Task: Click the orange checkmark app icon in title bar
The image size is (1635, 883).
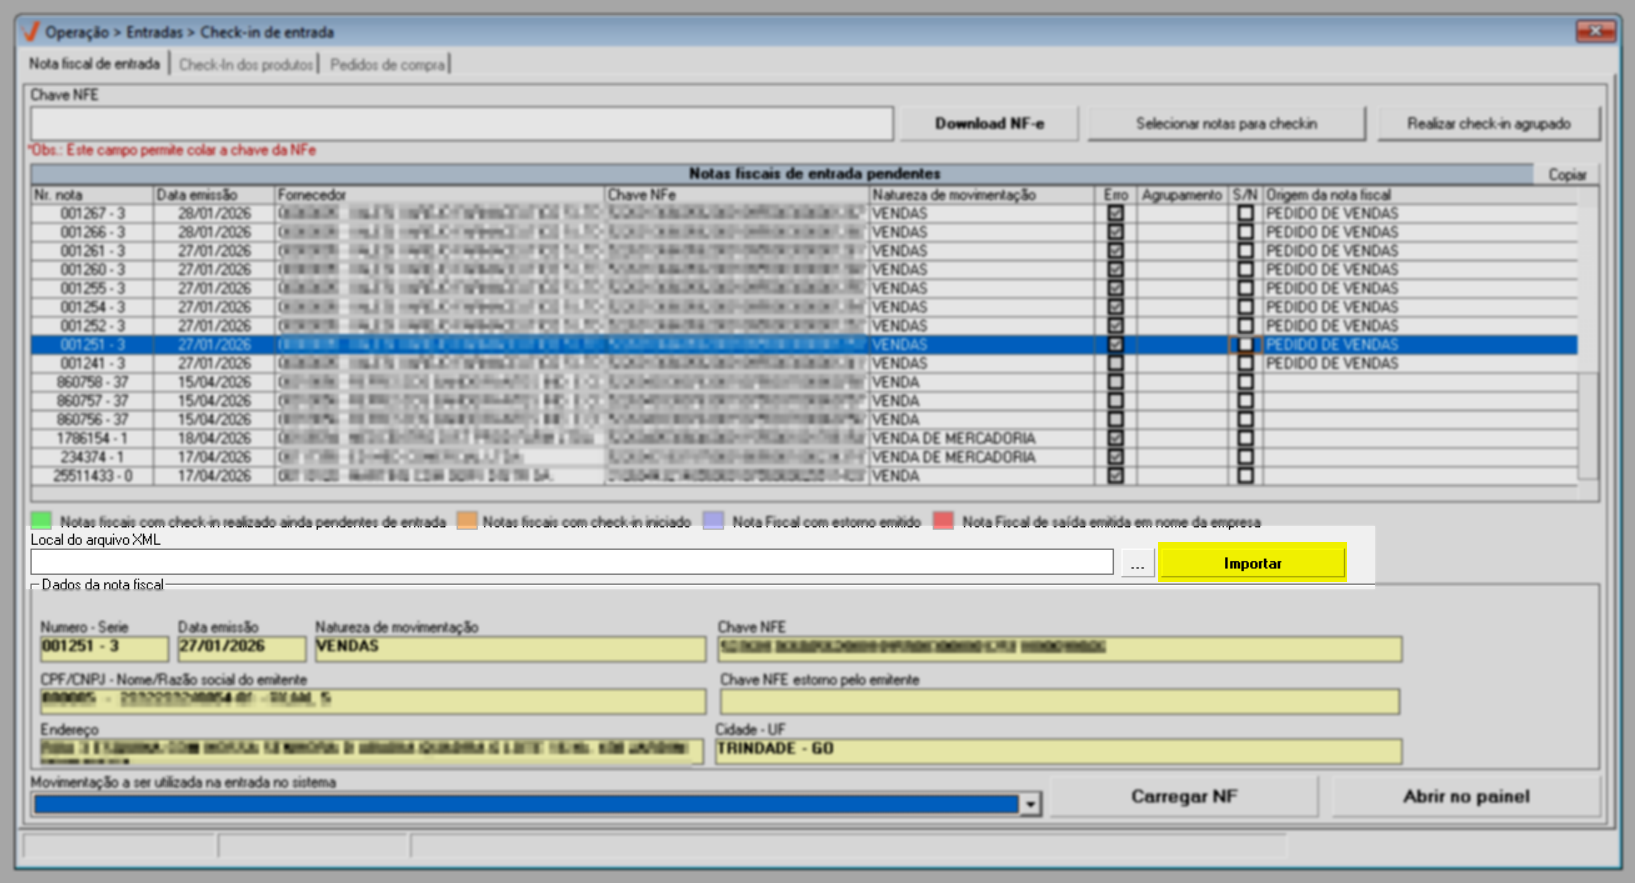Action: pyautogui.click(x=31, y=32)
